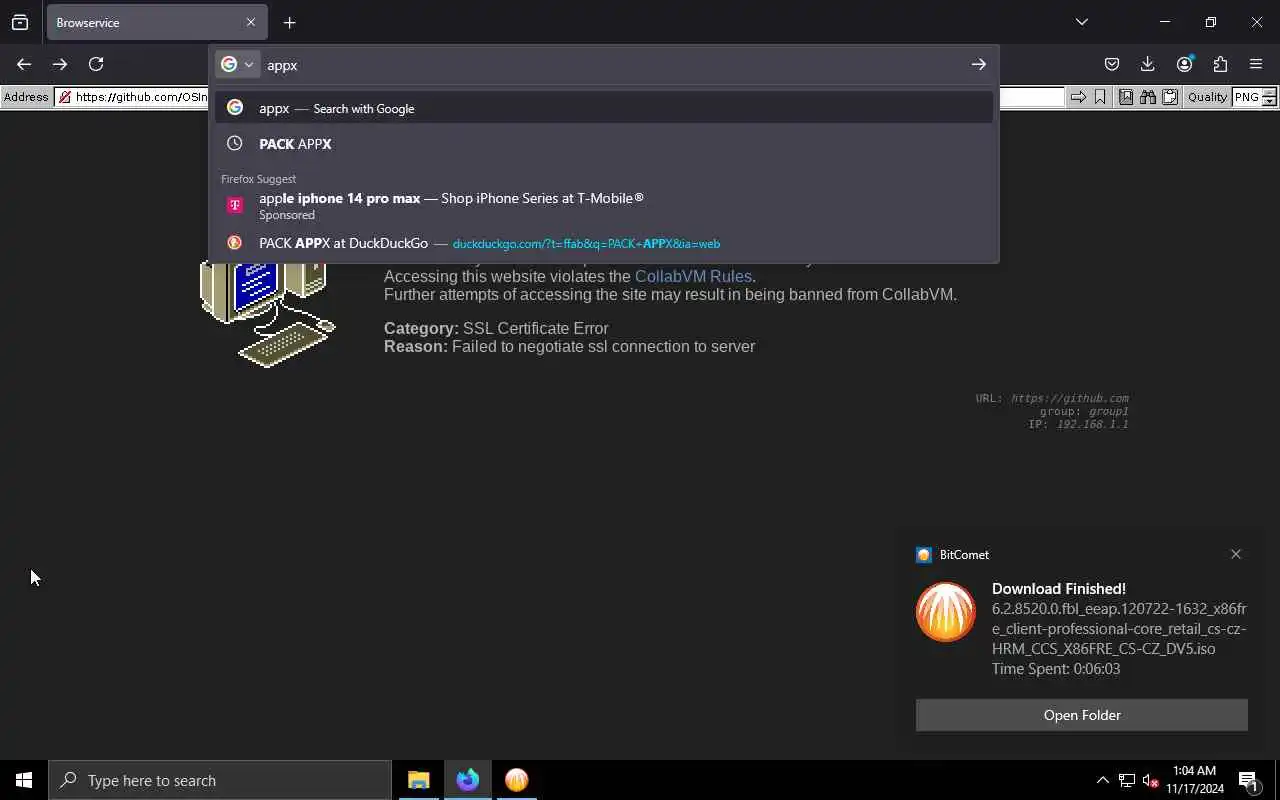Reload the current page
The height and width of the screenshot is (800, 1280).
tap(96, 64)
